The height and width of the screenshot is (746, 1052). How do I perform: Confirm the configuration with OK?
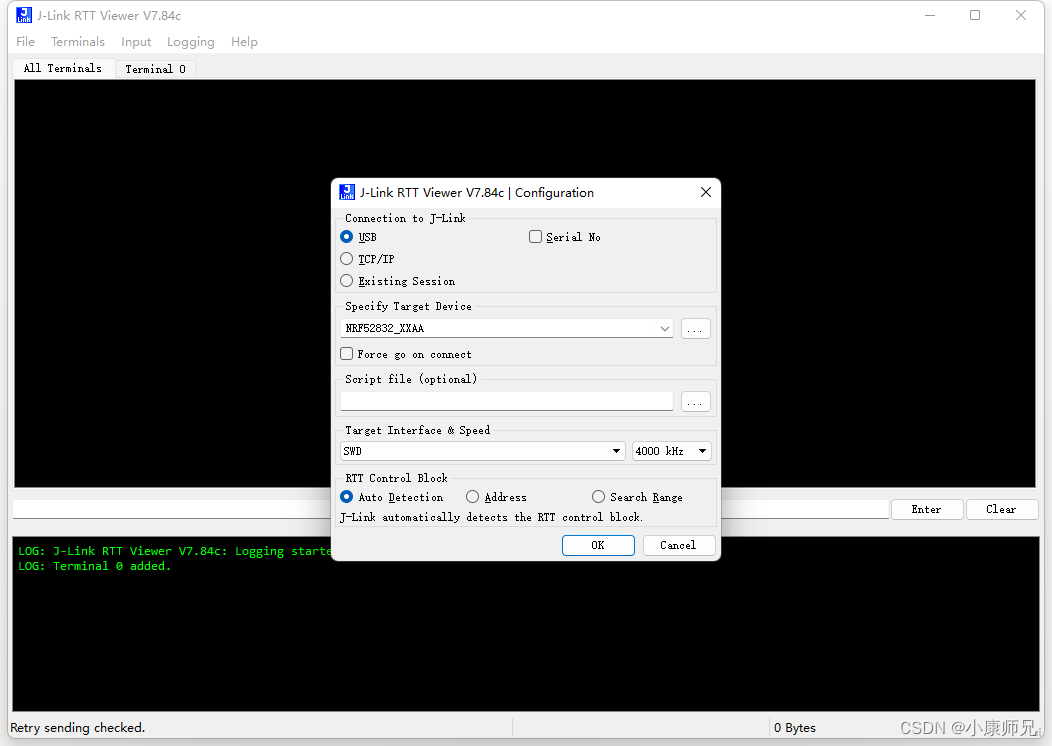click(598, 545)
